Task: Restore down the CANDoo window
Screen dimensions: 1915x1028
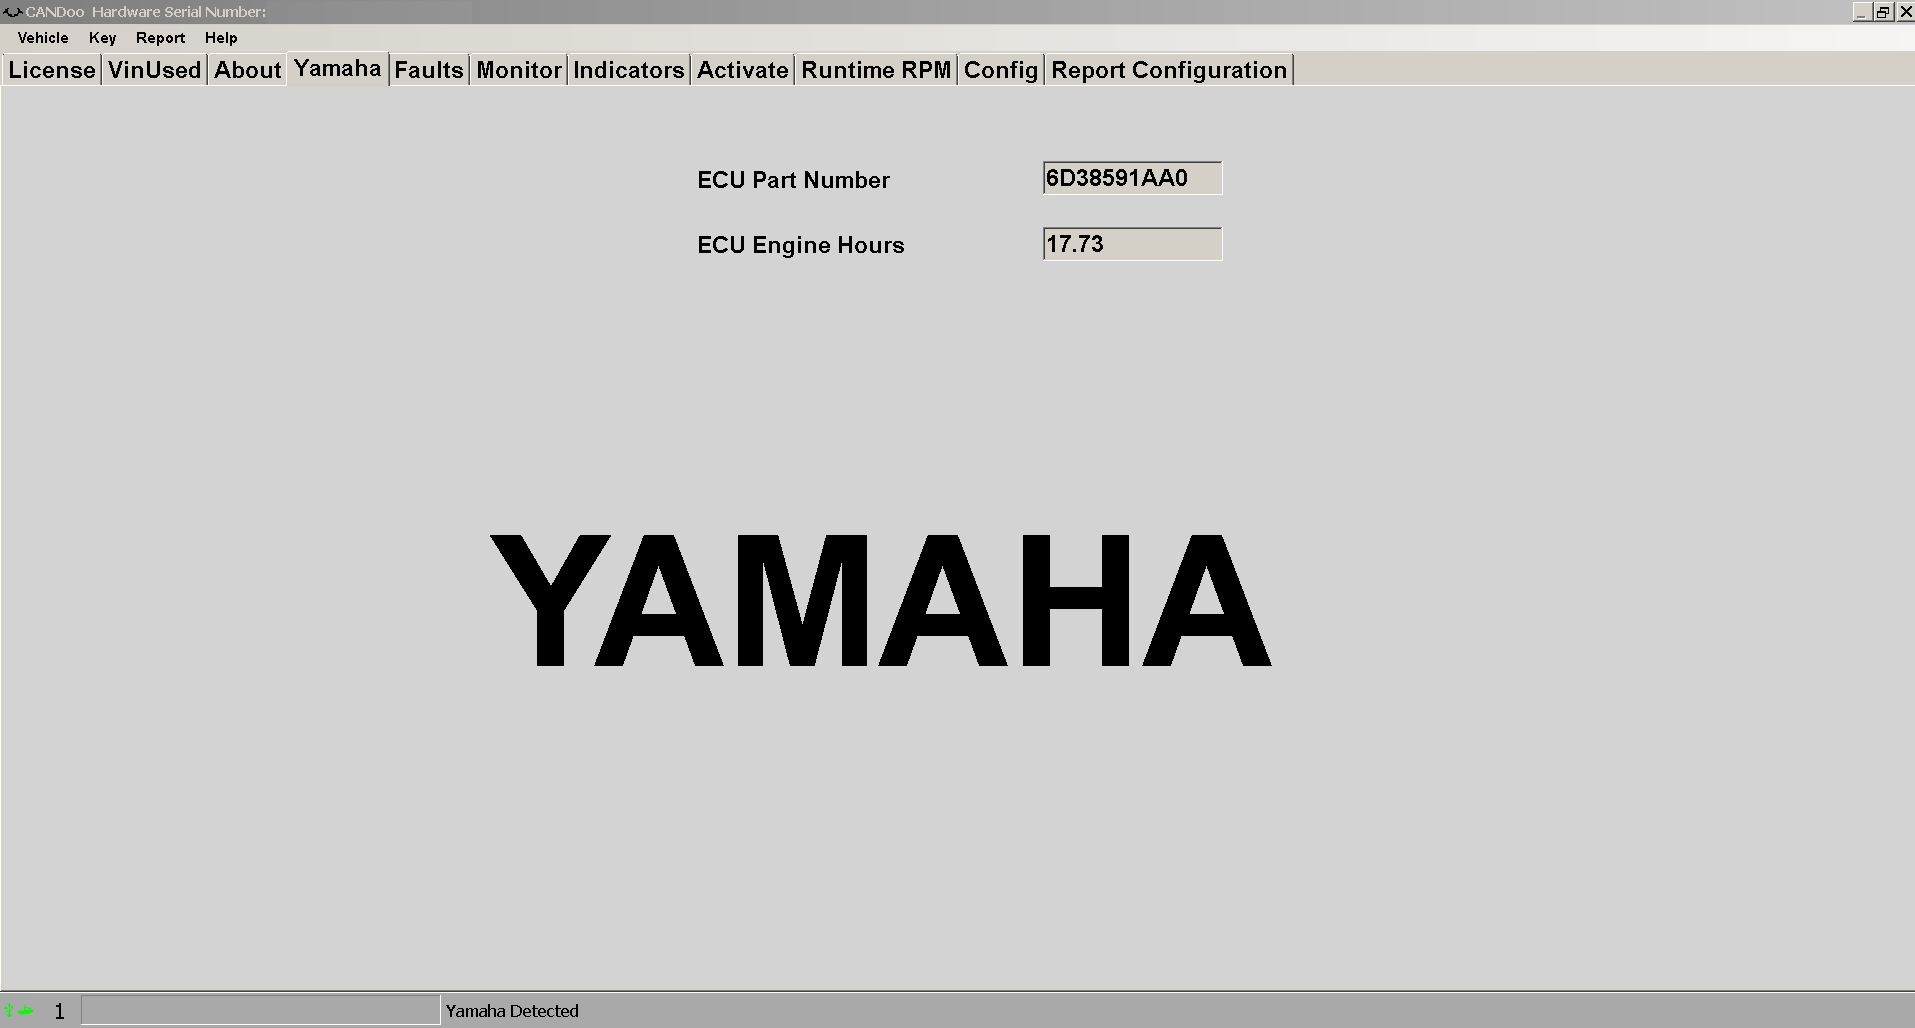Action: (1883, 12)
